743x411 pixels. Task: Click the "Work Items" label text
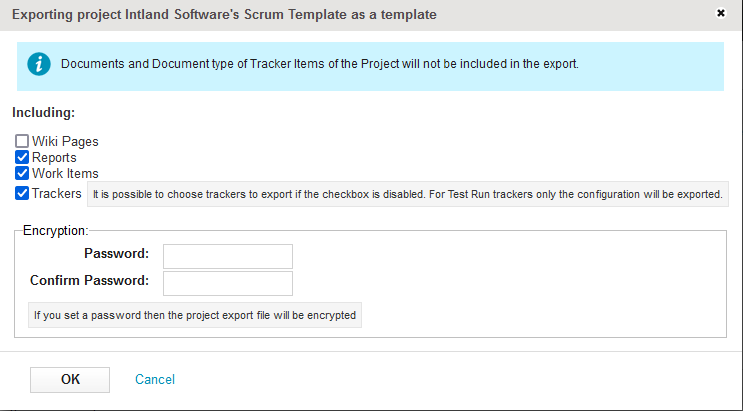65,173
